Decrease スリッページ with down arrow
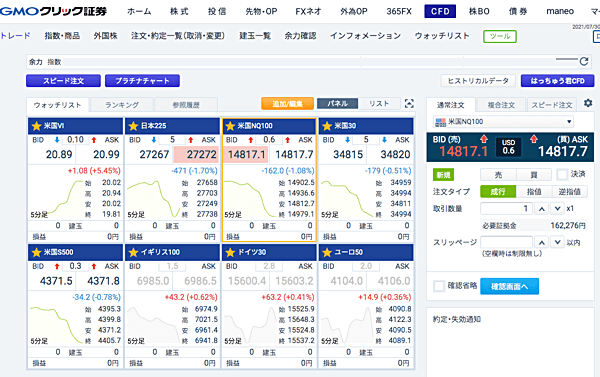The height and width of the screenshot is (377, 600). click(x=558, y=242)
